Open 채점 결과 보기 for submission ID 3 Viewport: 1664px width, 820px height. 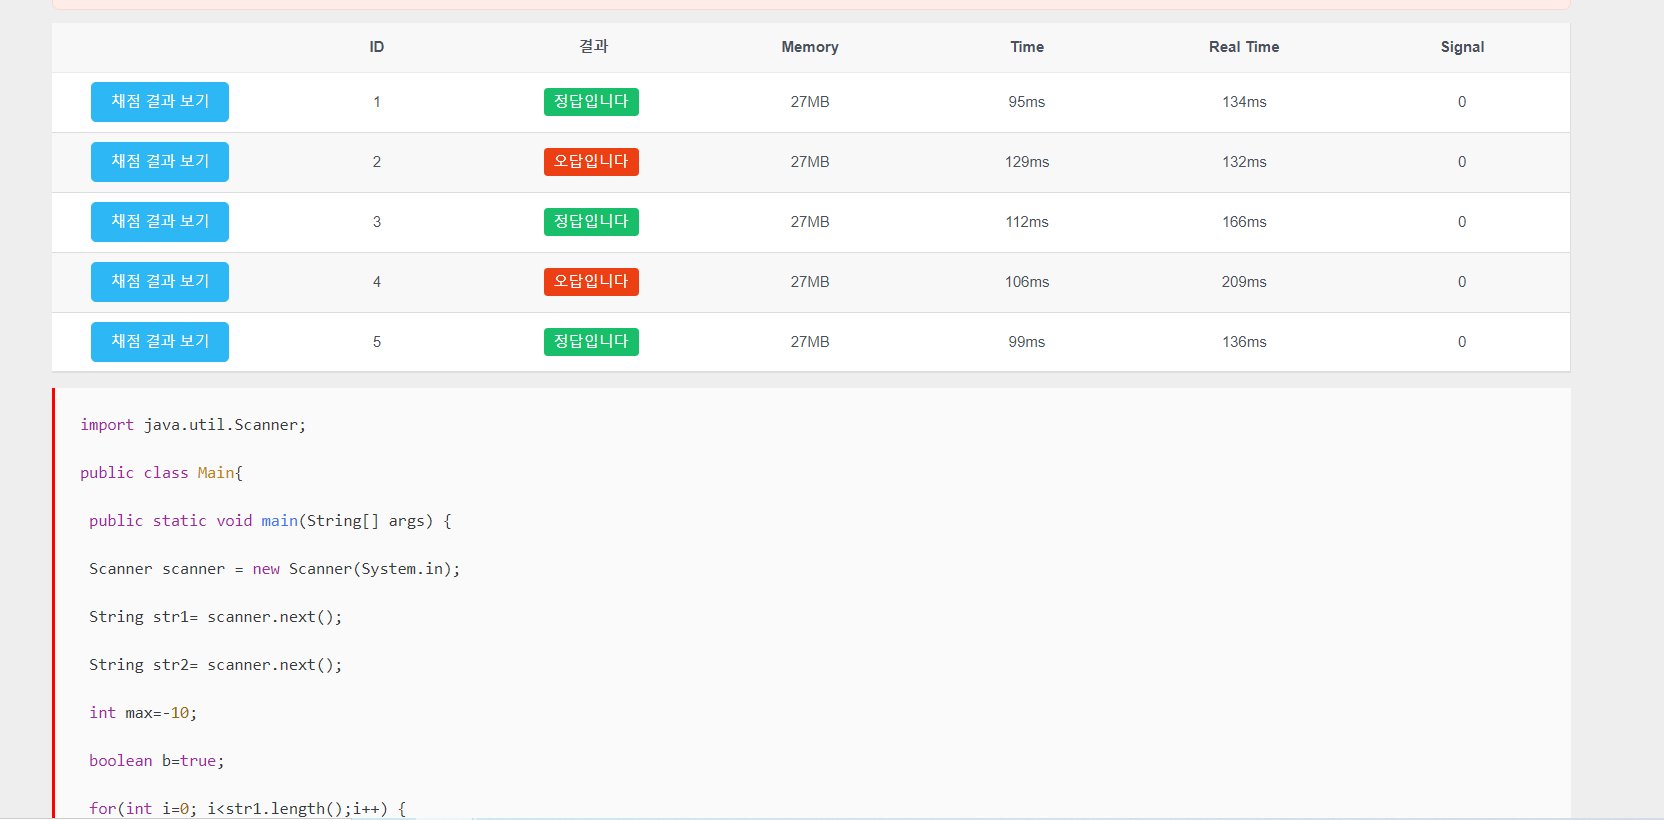pos(160,222)
